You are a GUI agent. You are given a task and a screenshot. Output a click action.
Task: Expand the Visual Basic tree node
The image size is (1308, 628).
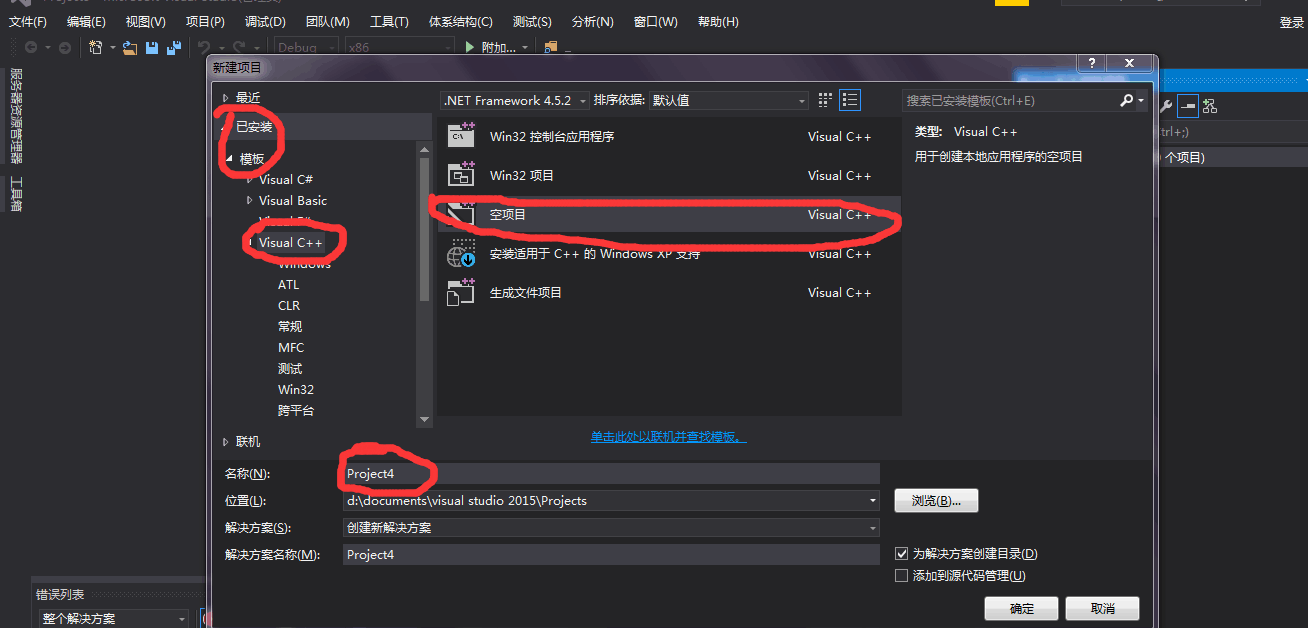click(250, 200)
